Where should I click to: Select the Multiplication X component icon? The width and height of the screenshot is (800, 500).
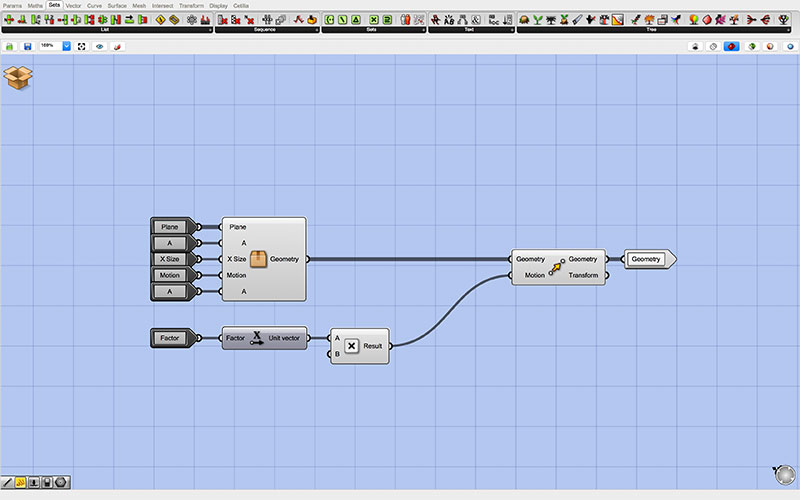click(x=352, y=346)
